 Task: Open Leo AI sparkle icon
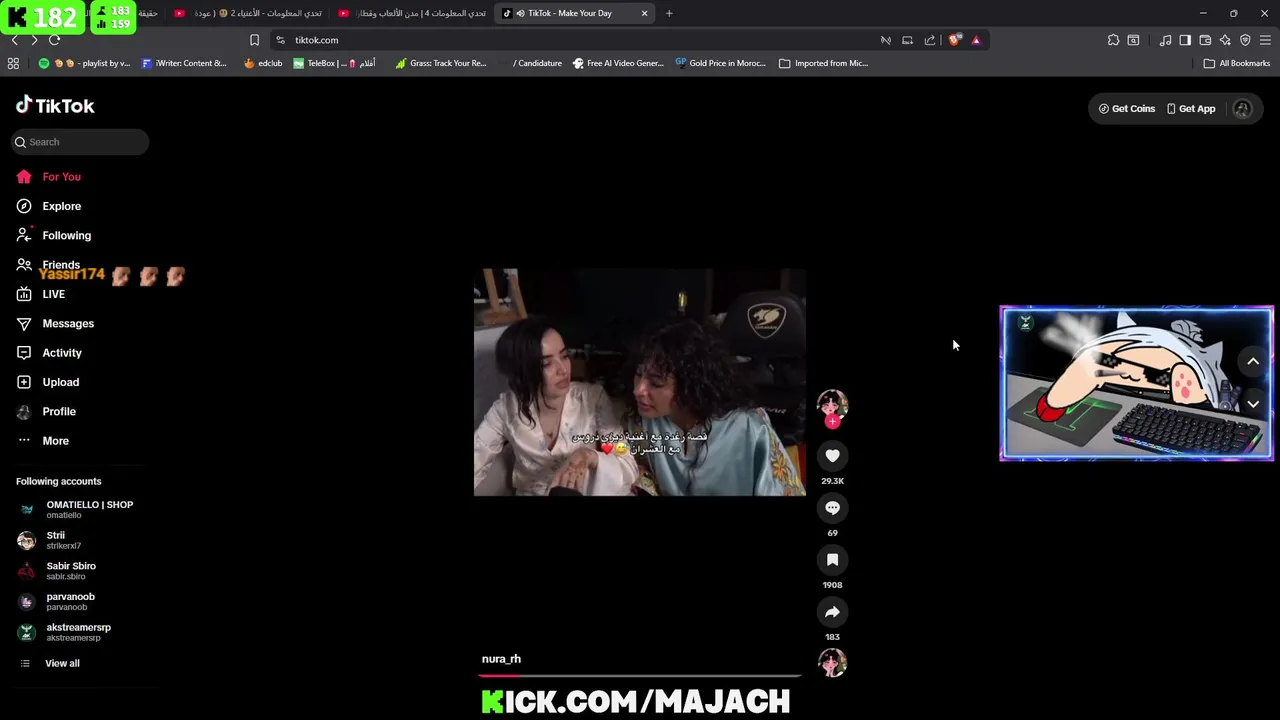(x=1225, y=40)
